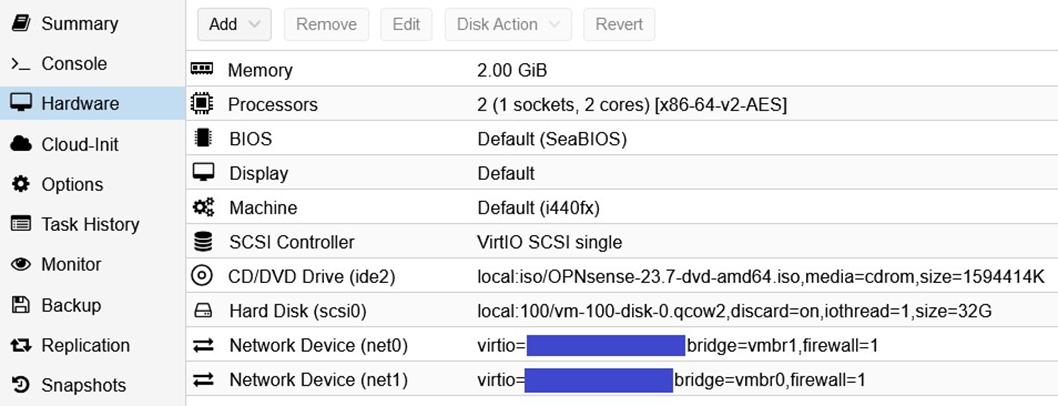Open Cloud-Init settings

(79, 144)
